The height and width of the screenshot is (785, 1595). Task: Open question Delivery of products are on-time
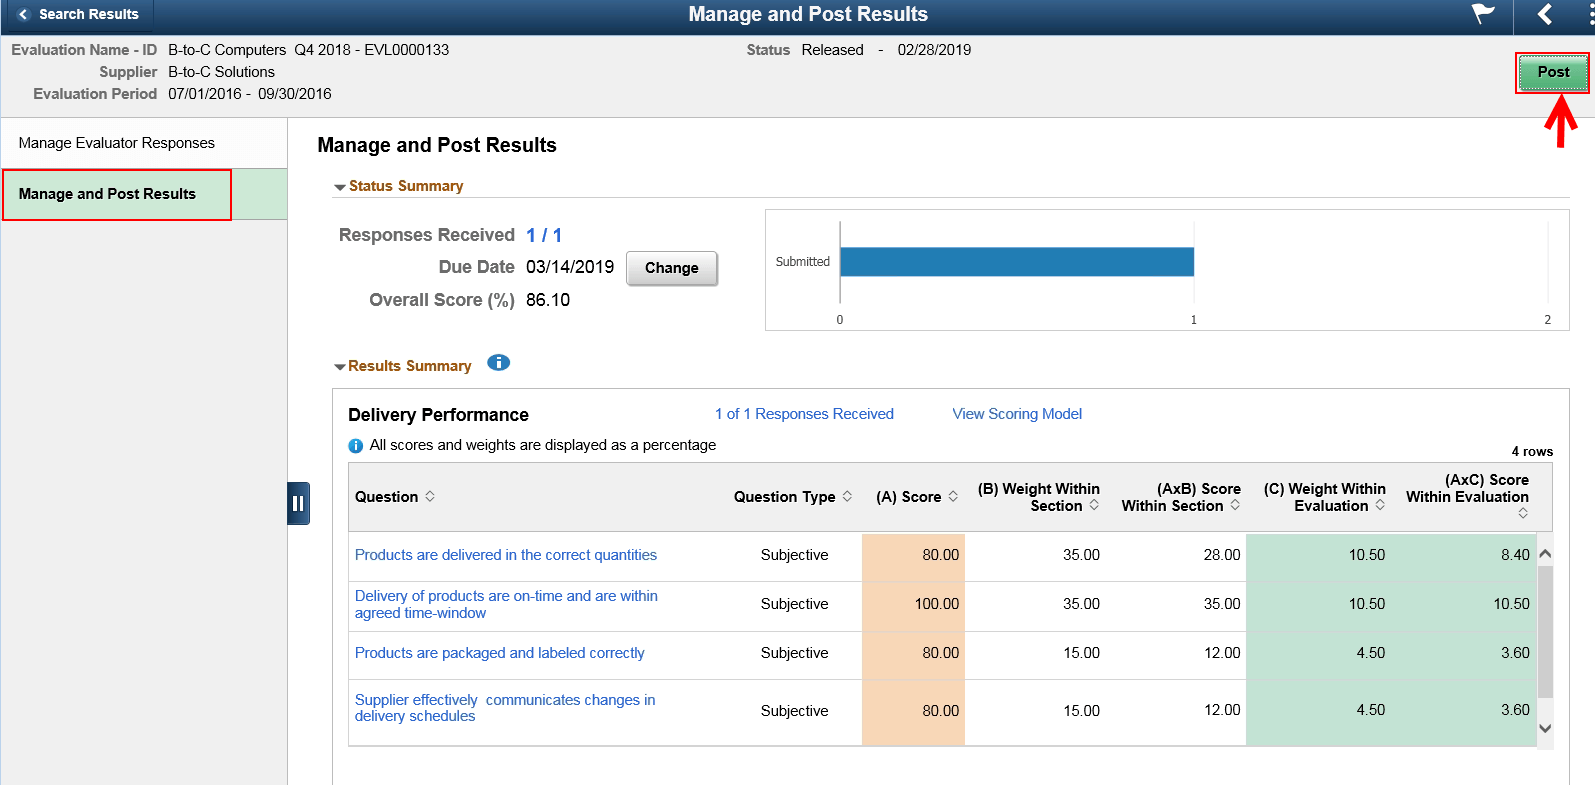coord(506,604)
